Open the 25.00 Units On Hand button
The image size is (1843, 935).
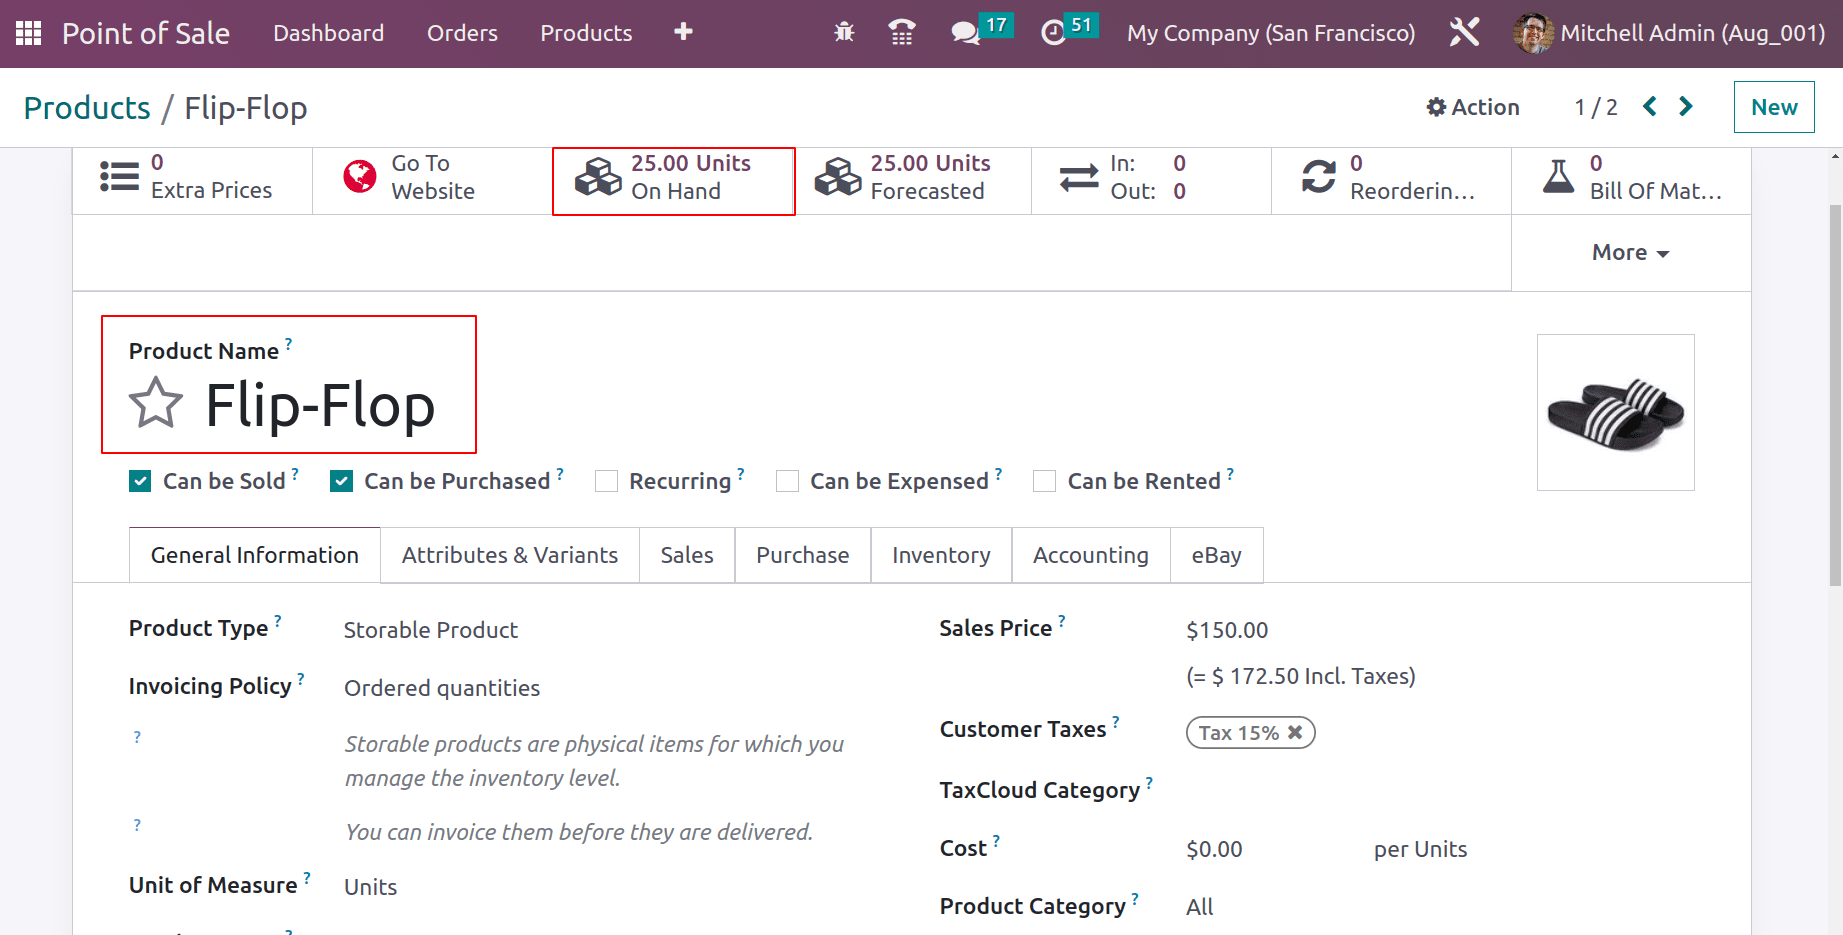coord(673,178)
